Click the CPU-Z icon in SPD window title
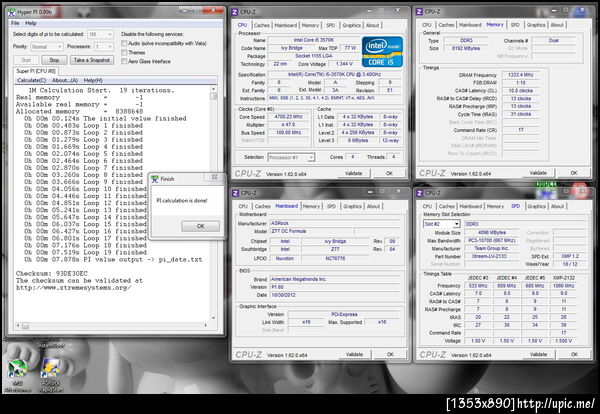 coord(420,193)
